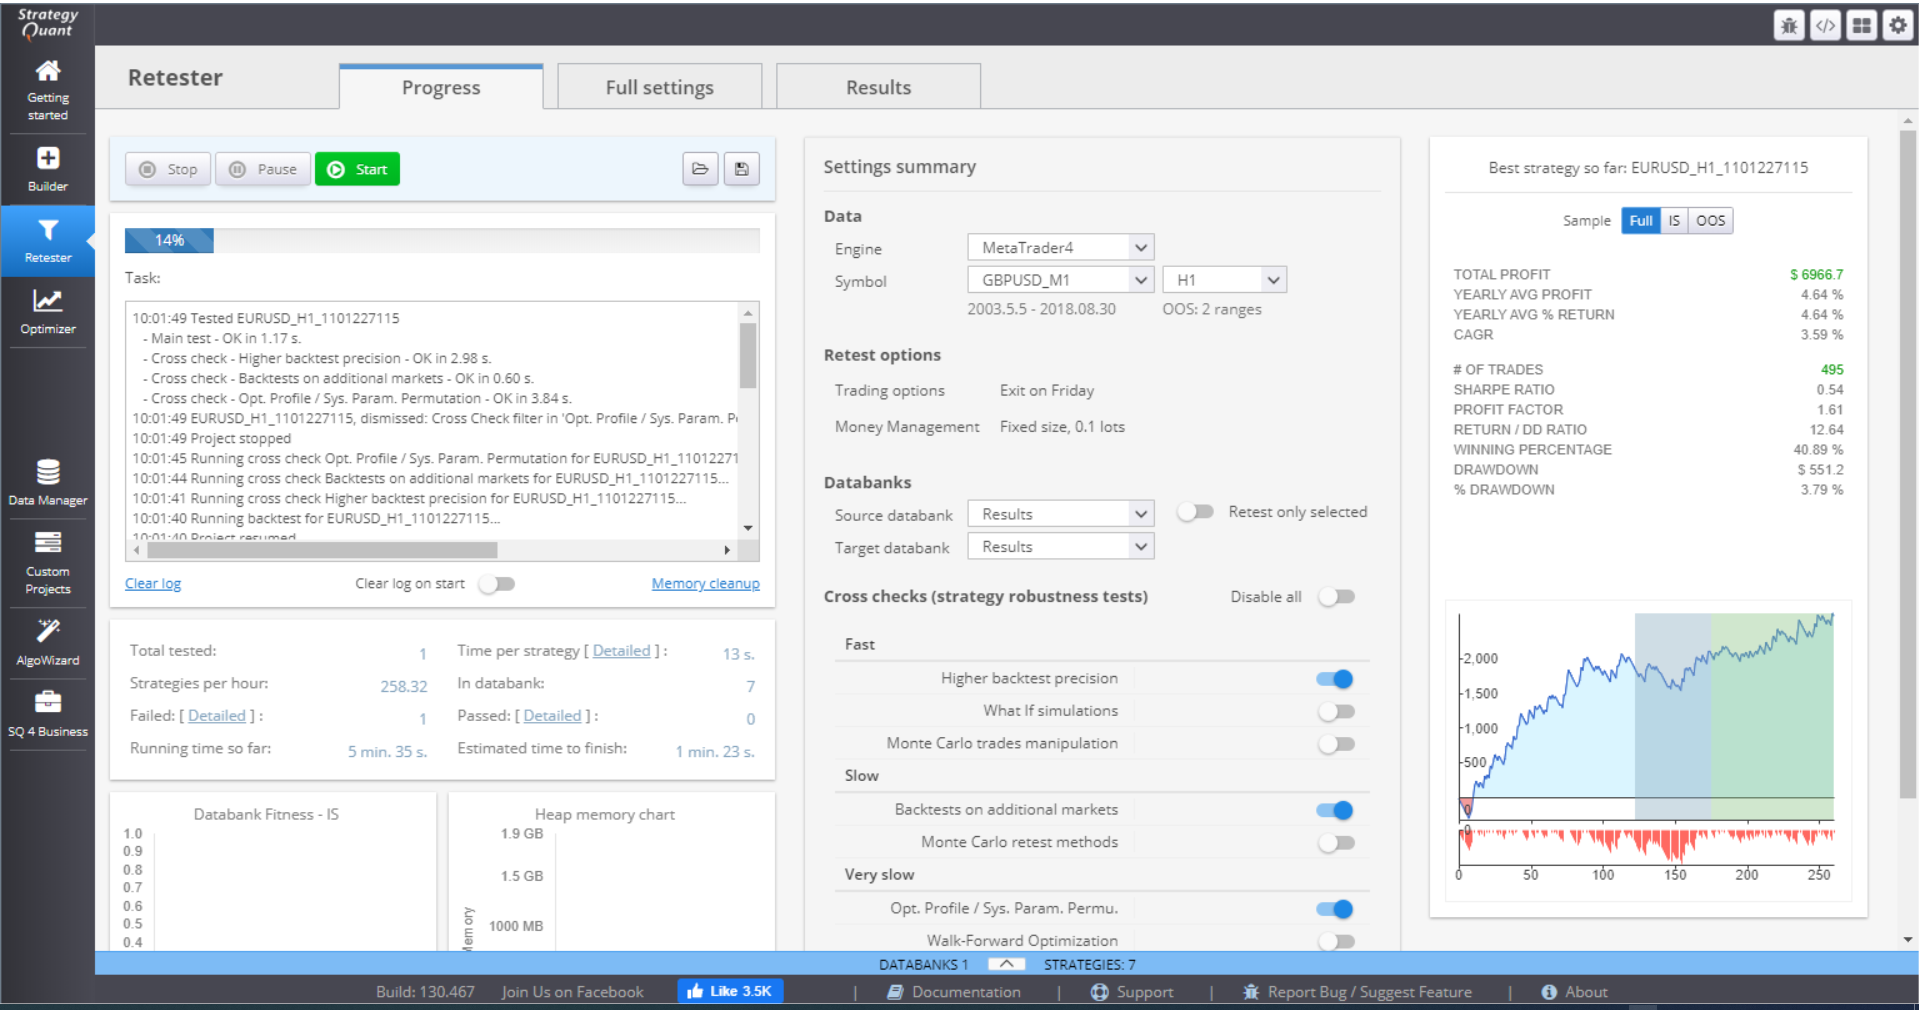Viewport: 1919px width, 1010px height.
Task: Click Join Us on Facebook
Action: point(572,992)
